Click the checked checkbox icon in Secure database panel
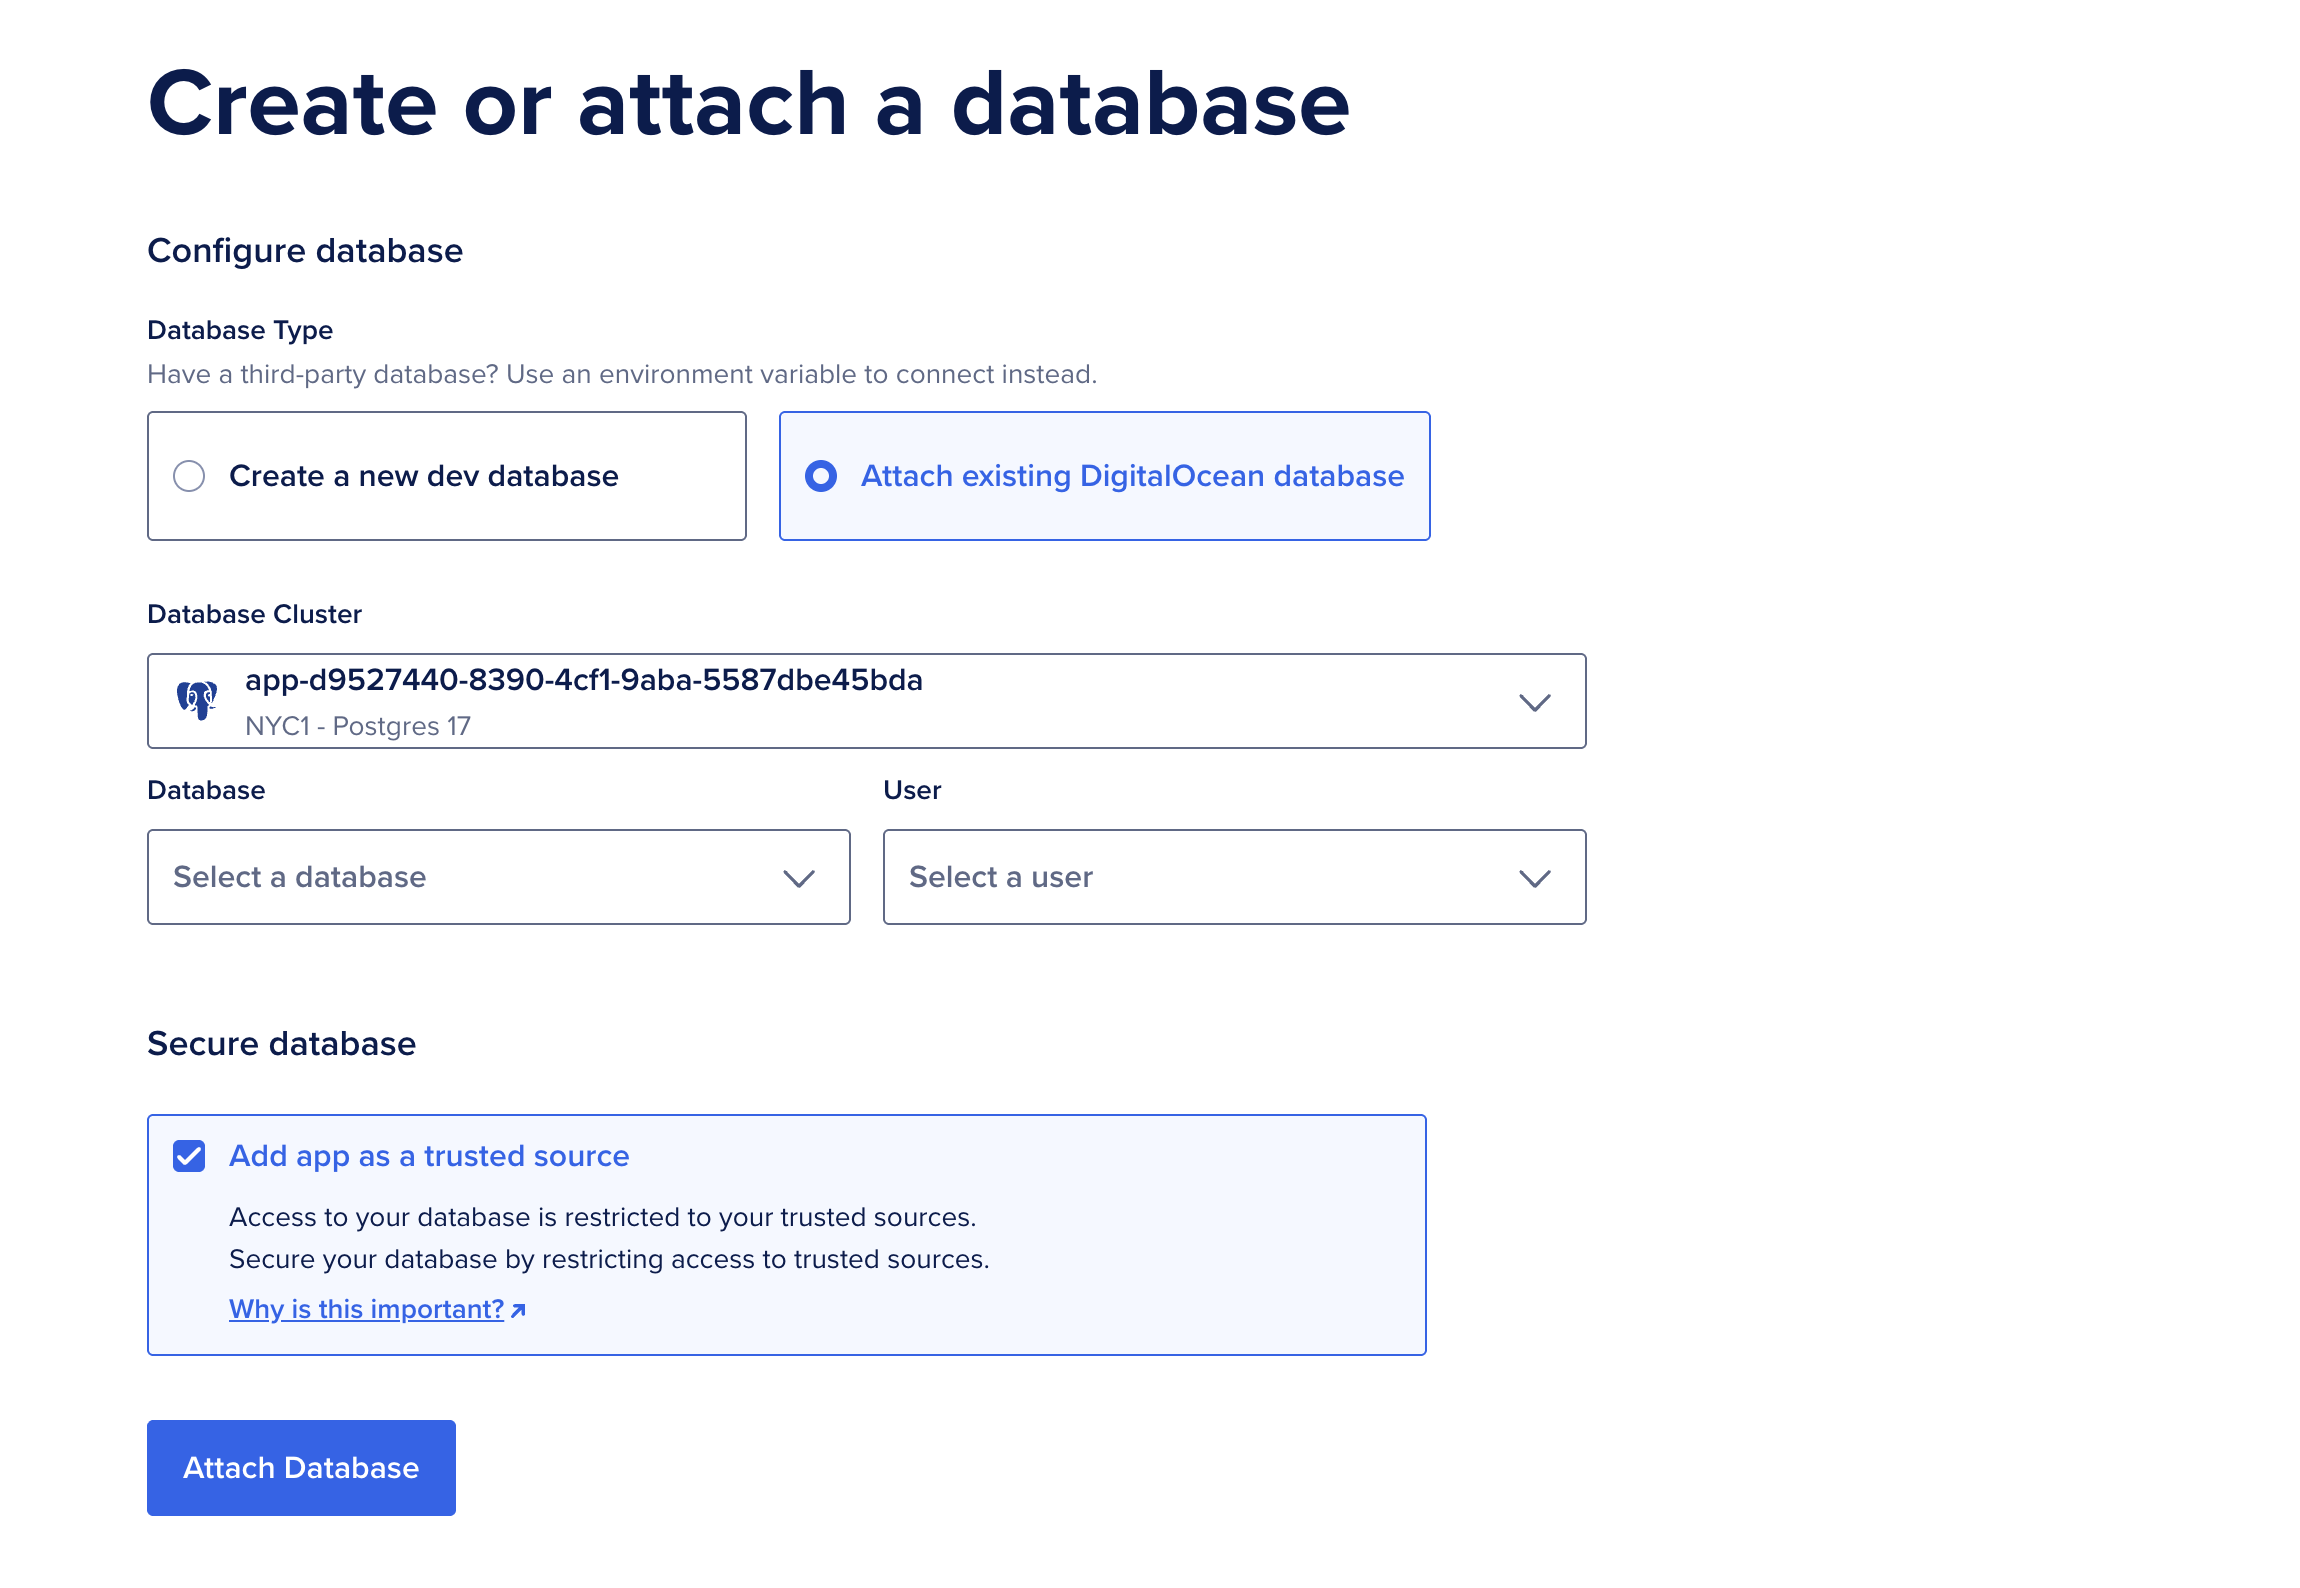 189,1156
